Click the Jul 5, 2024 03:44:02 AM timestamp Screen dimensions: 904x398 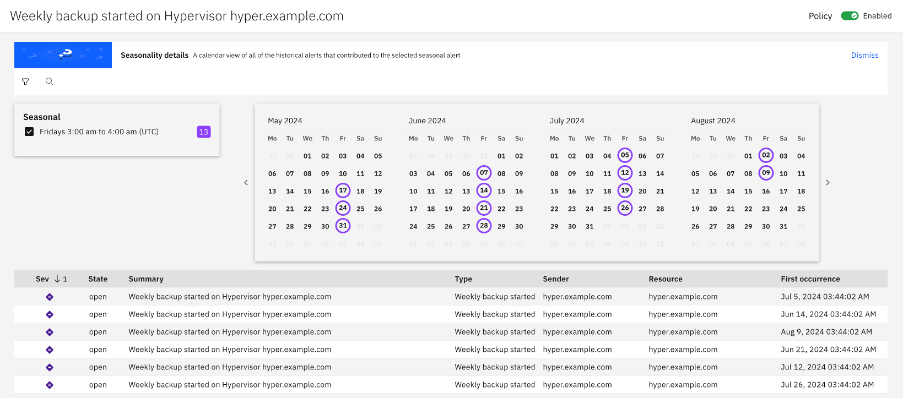pyautogui.click(x=824, y=297)
